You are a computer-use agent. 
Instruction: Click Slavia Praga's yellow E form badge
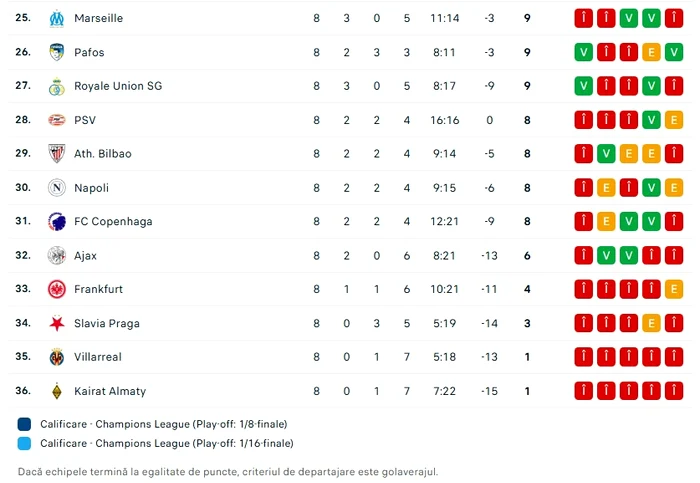pyautogui.click(x=651, y=323)
